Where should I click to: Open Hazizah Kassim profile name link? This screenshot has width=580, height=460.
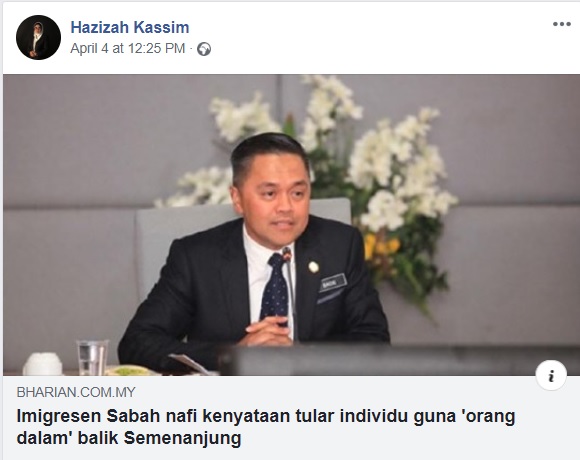pos(130,27)
